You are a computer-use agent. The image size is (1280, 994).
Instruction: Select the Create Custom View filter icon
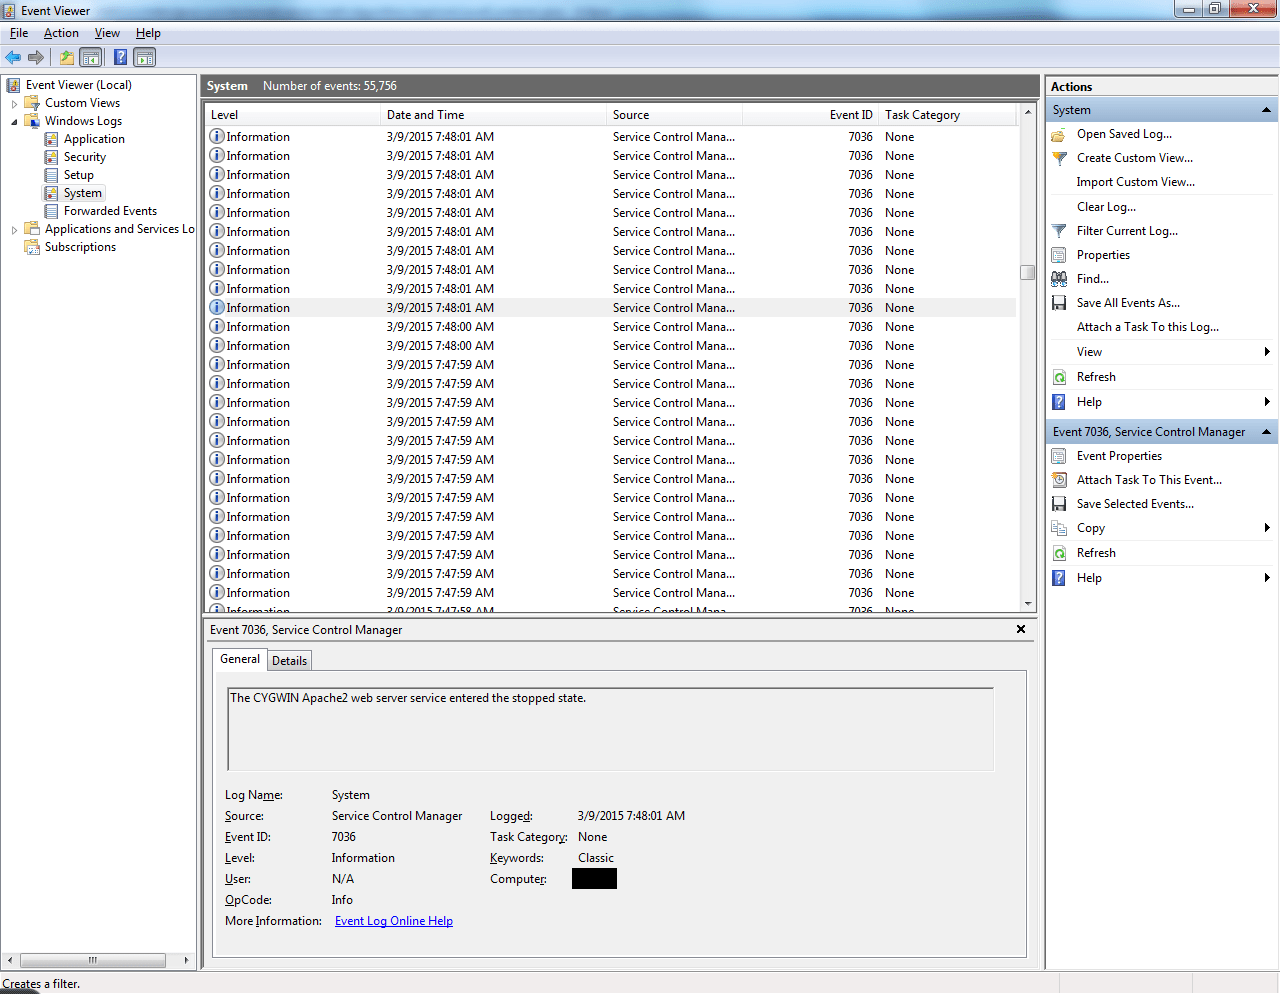(1059, 158)
